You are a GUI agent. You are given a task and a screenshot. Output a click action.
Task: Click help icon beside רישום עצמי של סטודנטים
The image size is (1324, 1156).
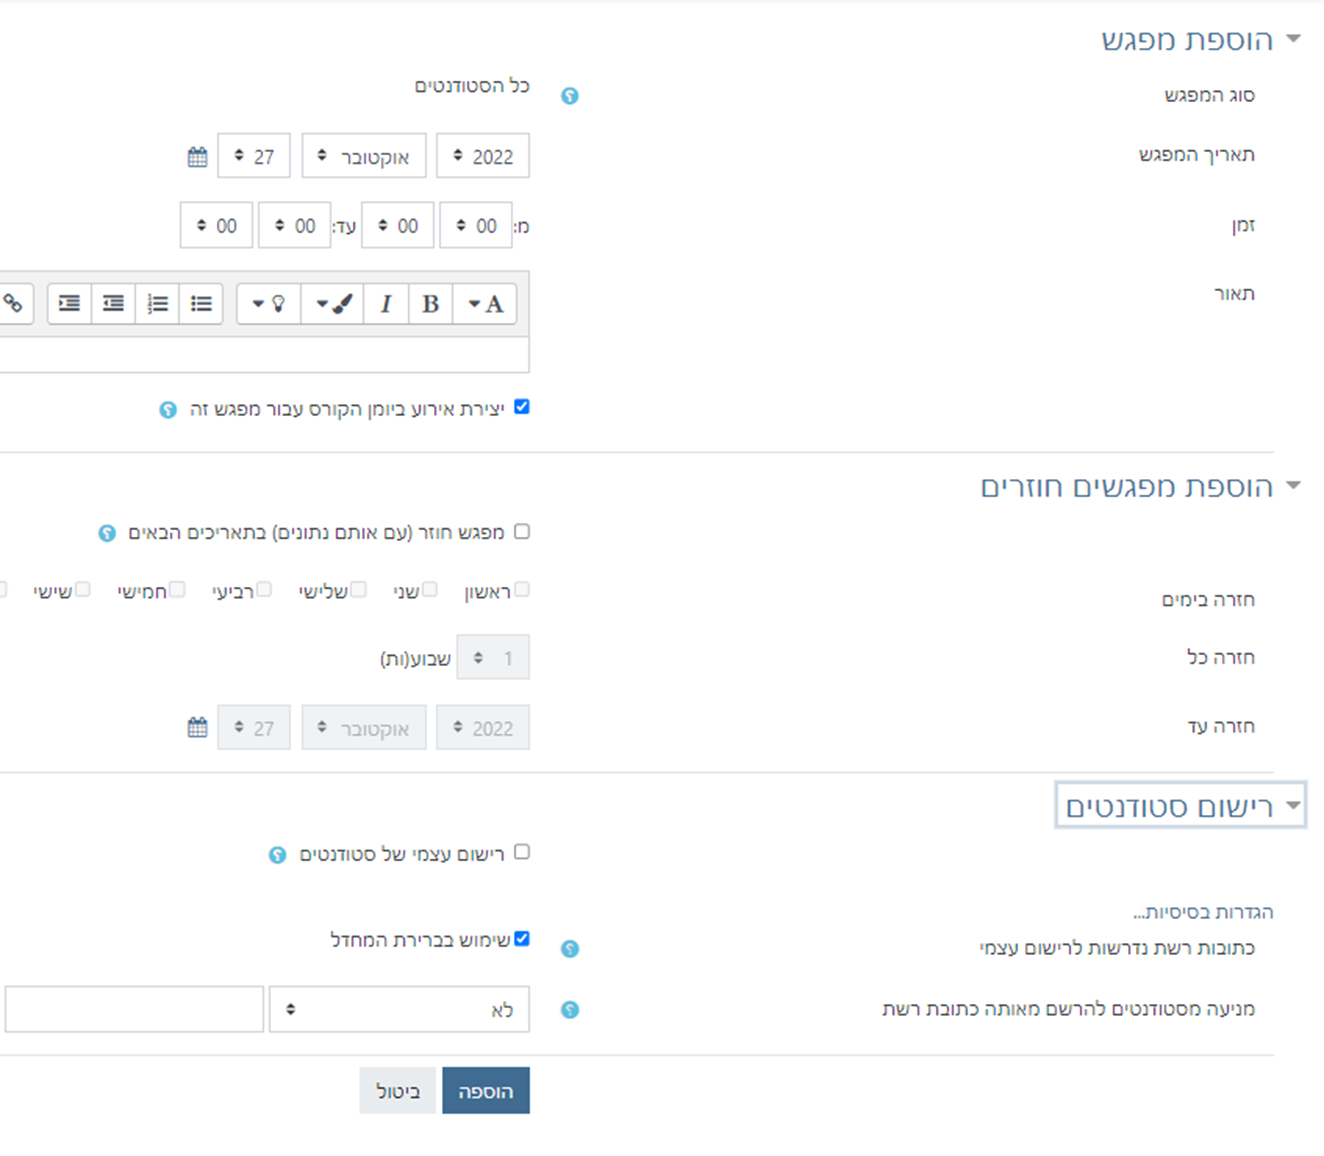(278, 855)
